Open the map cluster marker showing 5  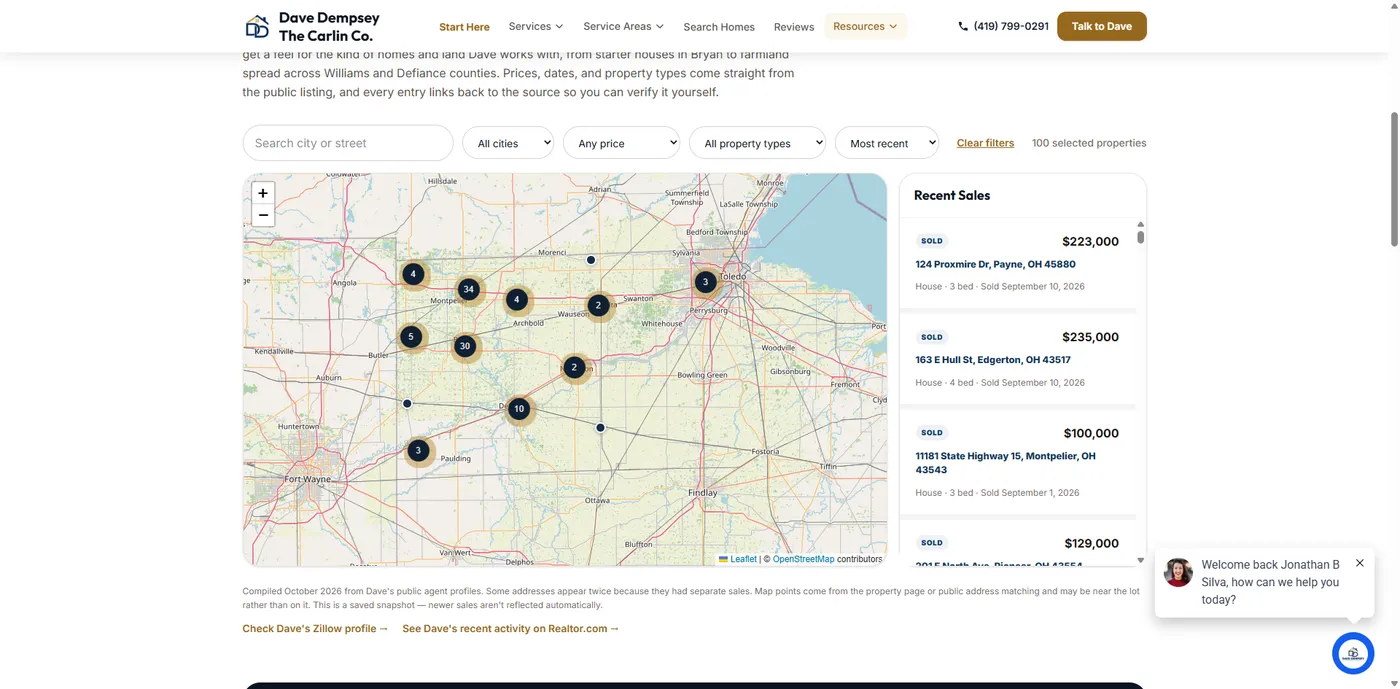click(x=410, y=337)
